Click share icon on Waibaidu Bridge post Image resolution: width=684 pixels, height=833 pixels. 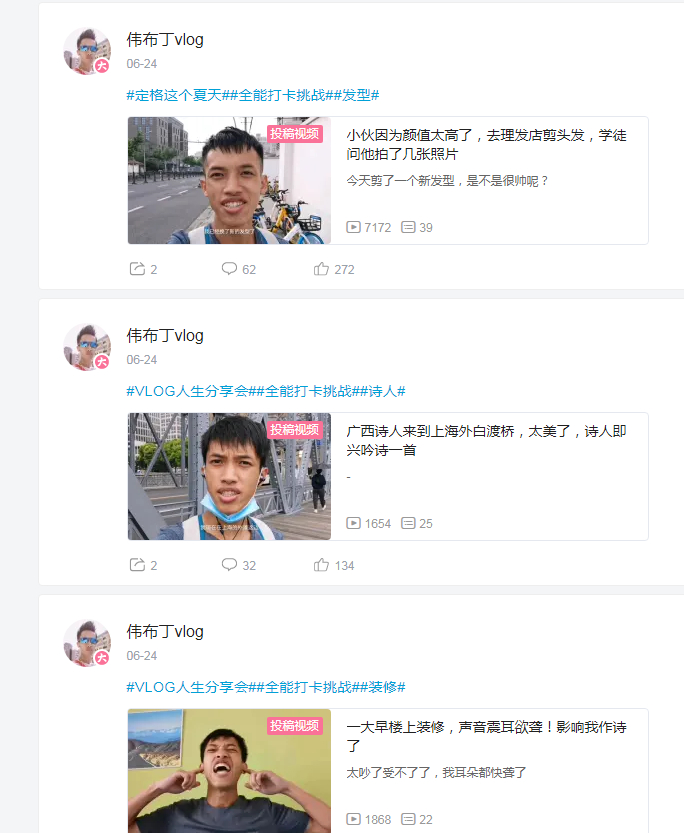pos(138,565)
